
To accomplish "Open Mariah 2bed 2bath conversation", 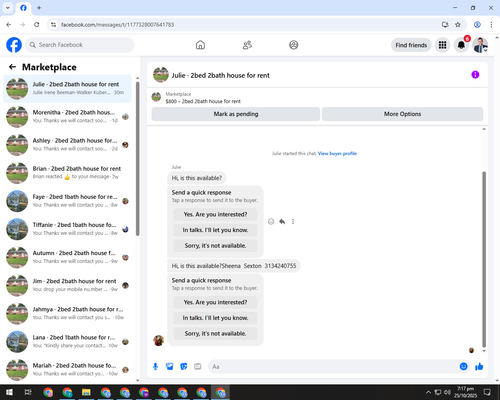I will click(x=68, y=370).
